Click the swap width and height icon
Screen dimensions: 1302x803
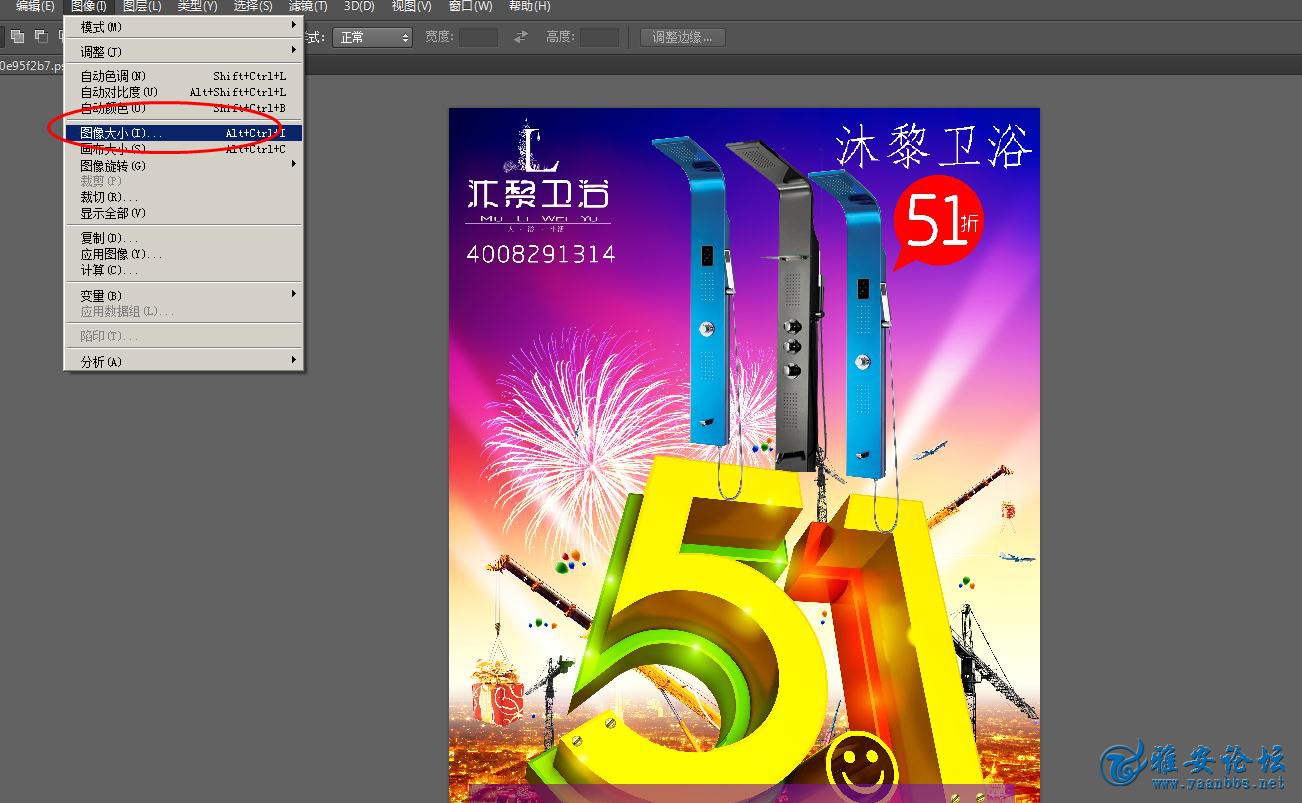pyautogui.click(x=520, y=37)
